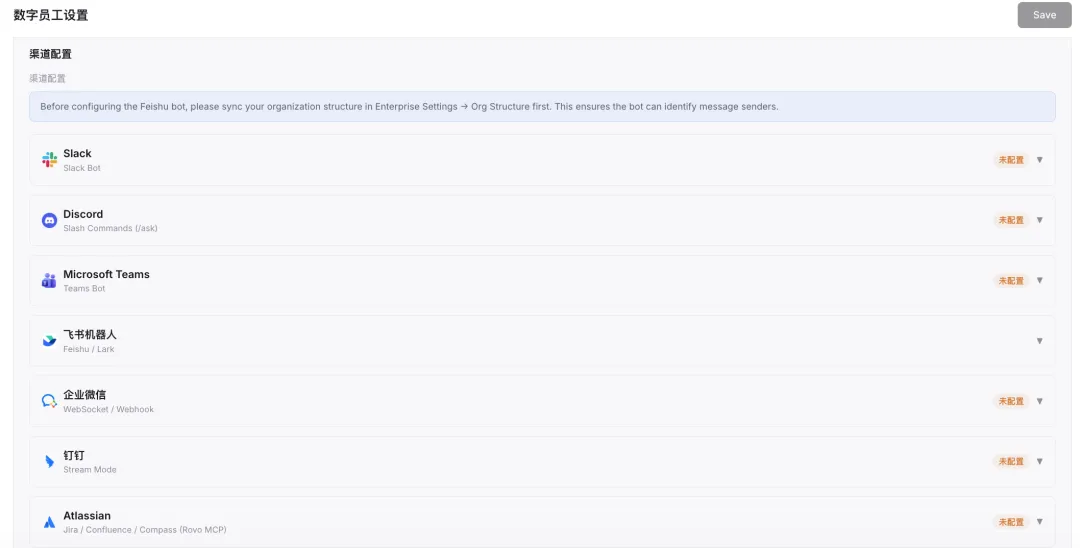Click the 未配置 badge in Slack row
The width and height of the screenshot is (1080, 548).
tap(1011, 160)
